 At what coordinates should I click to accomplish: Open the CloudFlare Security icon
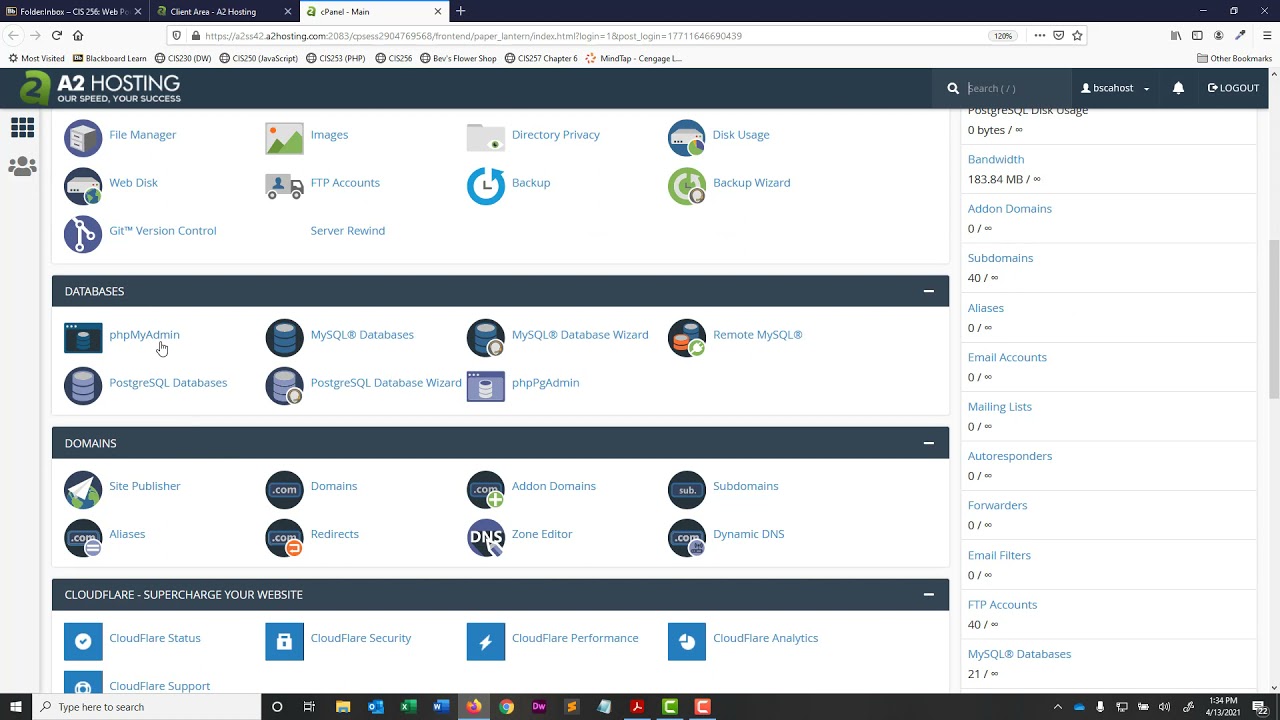click(284, 641)
